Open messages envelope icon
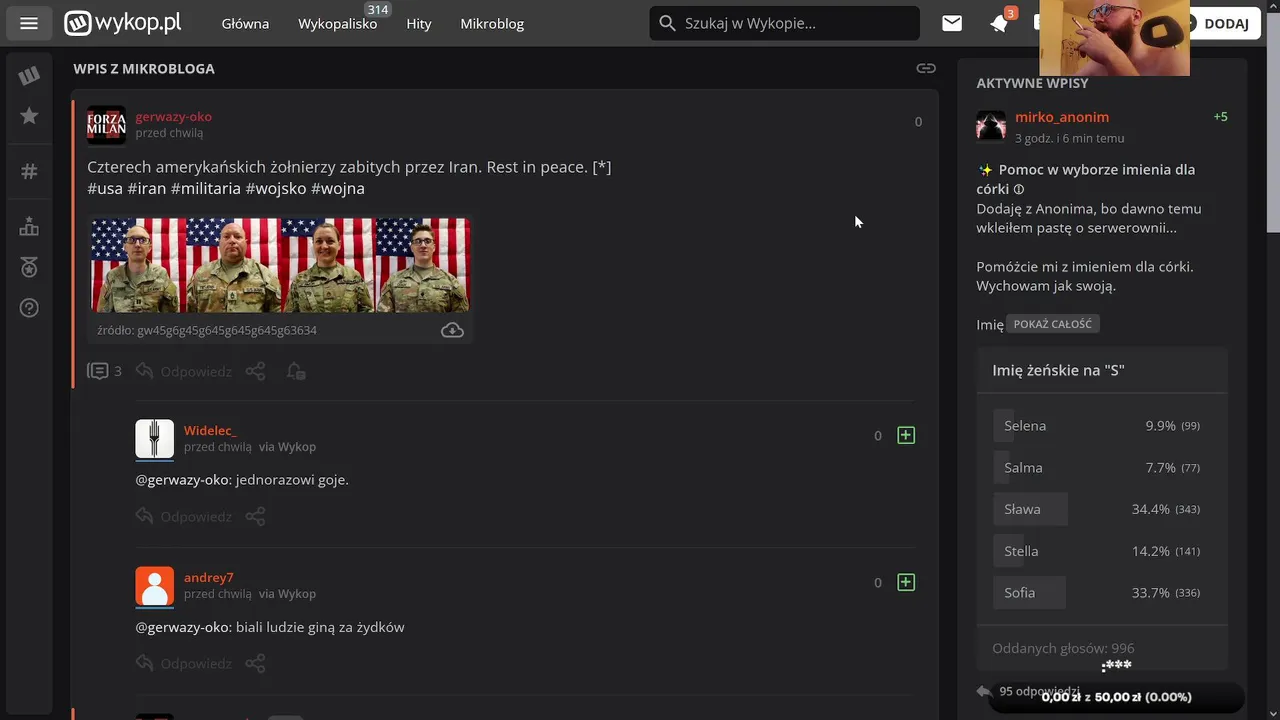Viewport: 1280px width, 720px height. click(952, 23)
